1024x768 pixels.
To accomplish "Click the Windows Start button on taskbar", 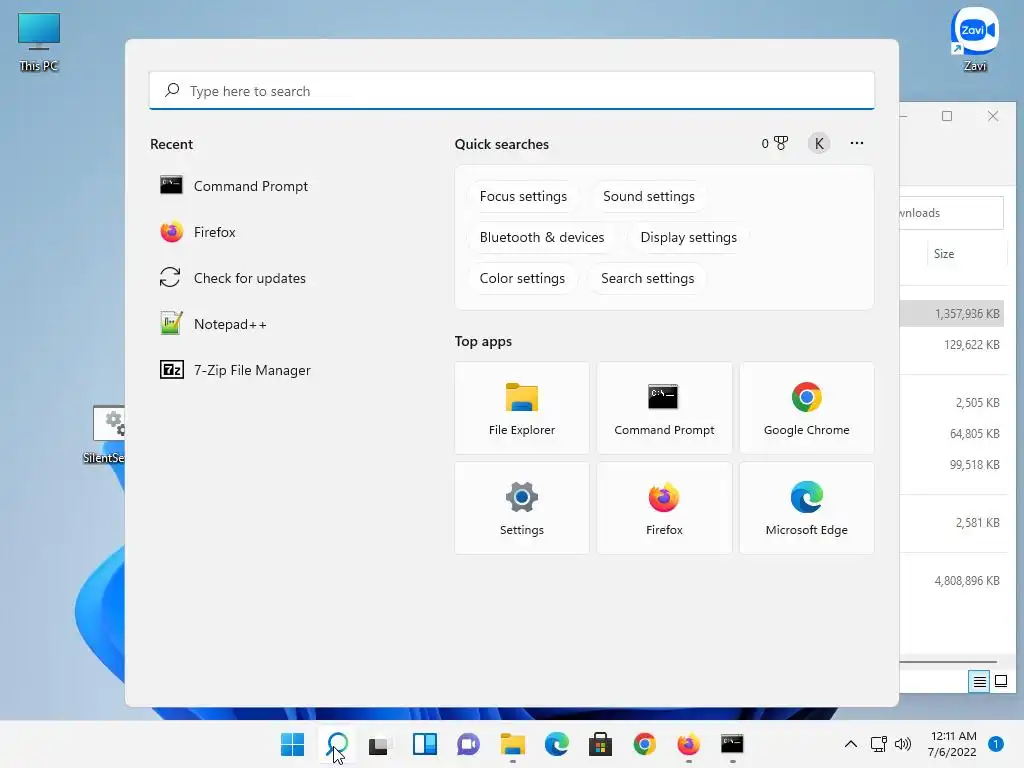I will tap(293, 744).
